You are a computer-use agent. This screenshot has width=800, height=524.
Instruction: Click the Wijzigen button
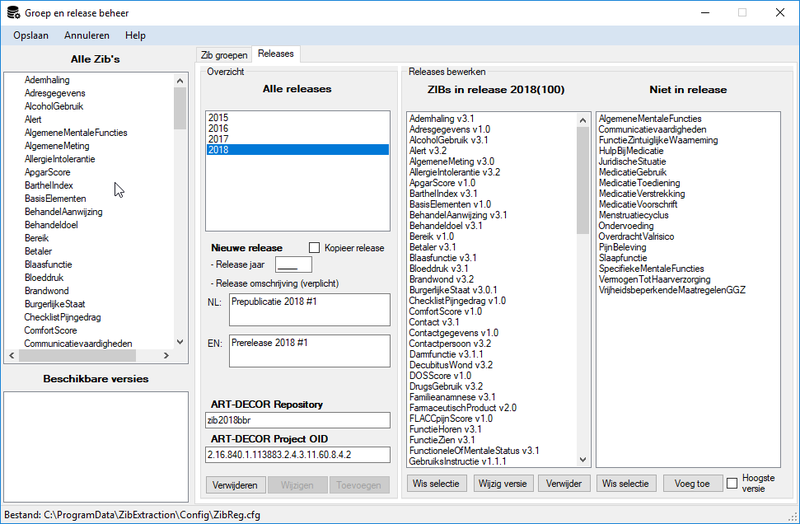297,485
